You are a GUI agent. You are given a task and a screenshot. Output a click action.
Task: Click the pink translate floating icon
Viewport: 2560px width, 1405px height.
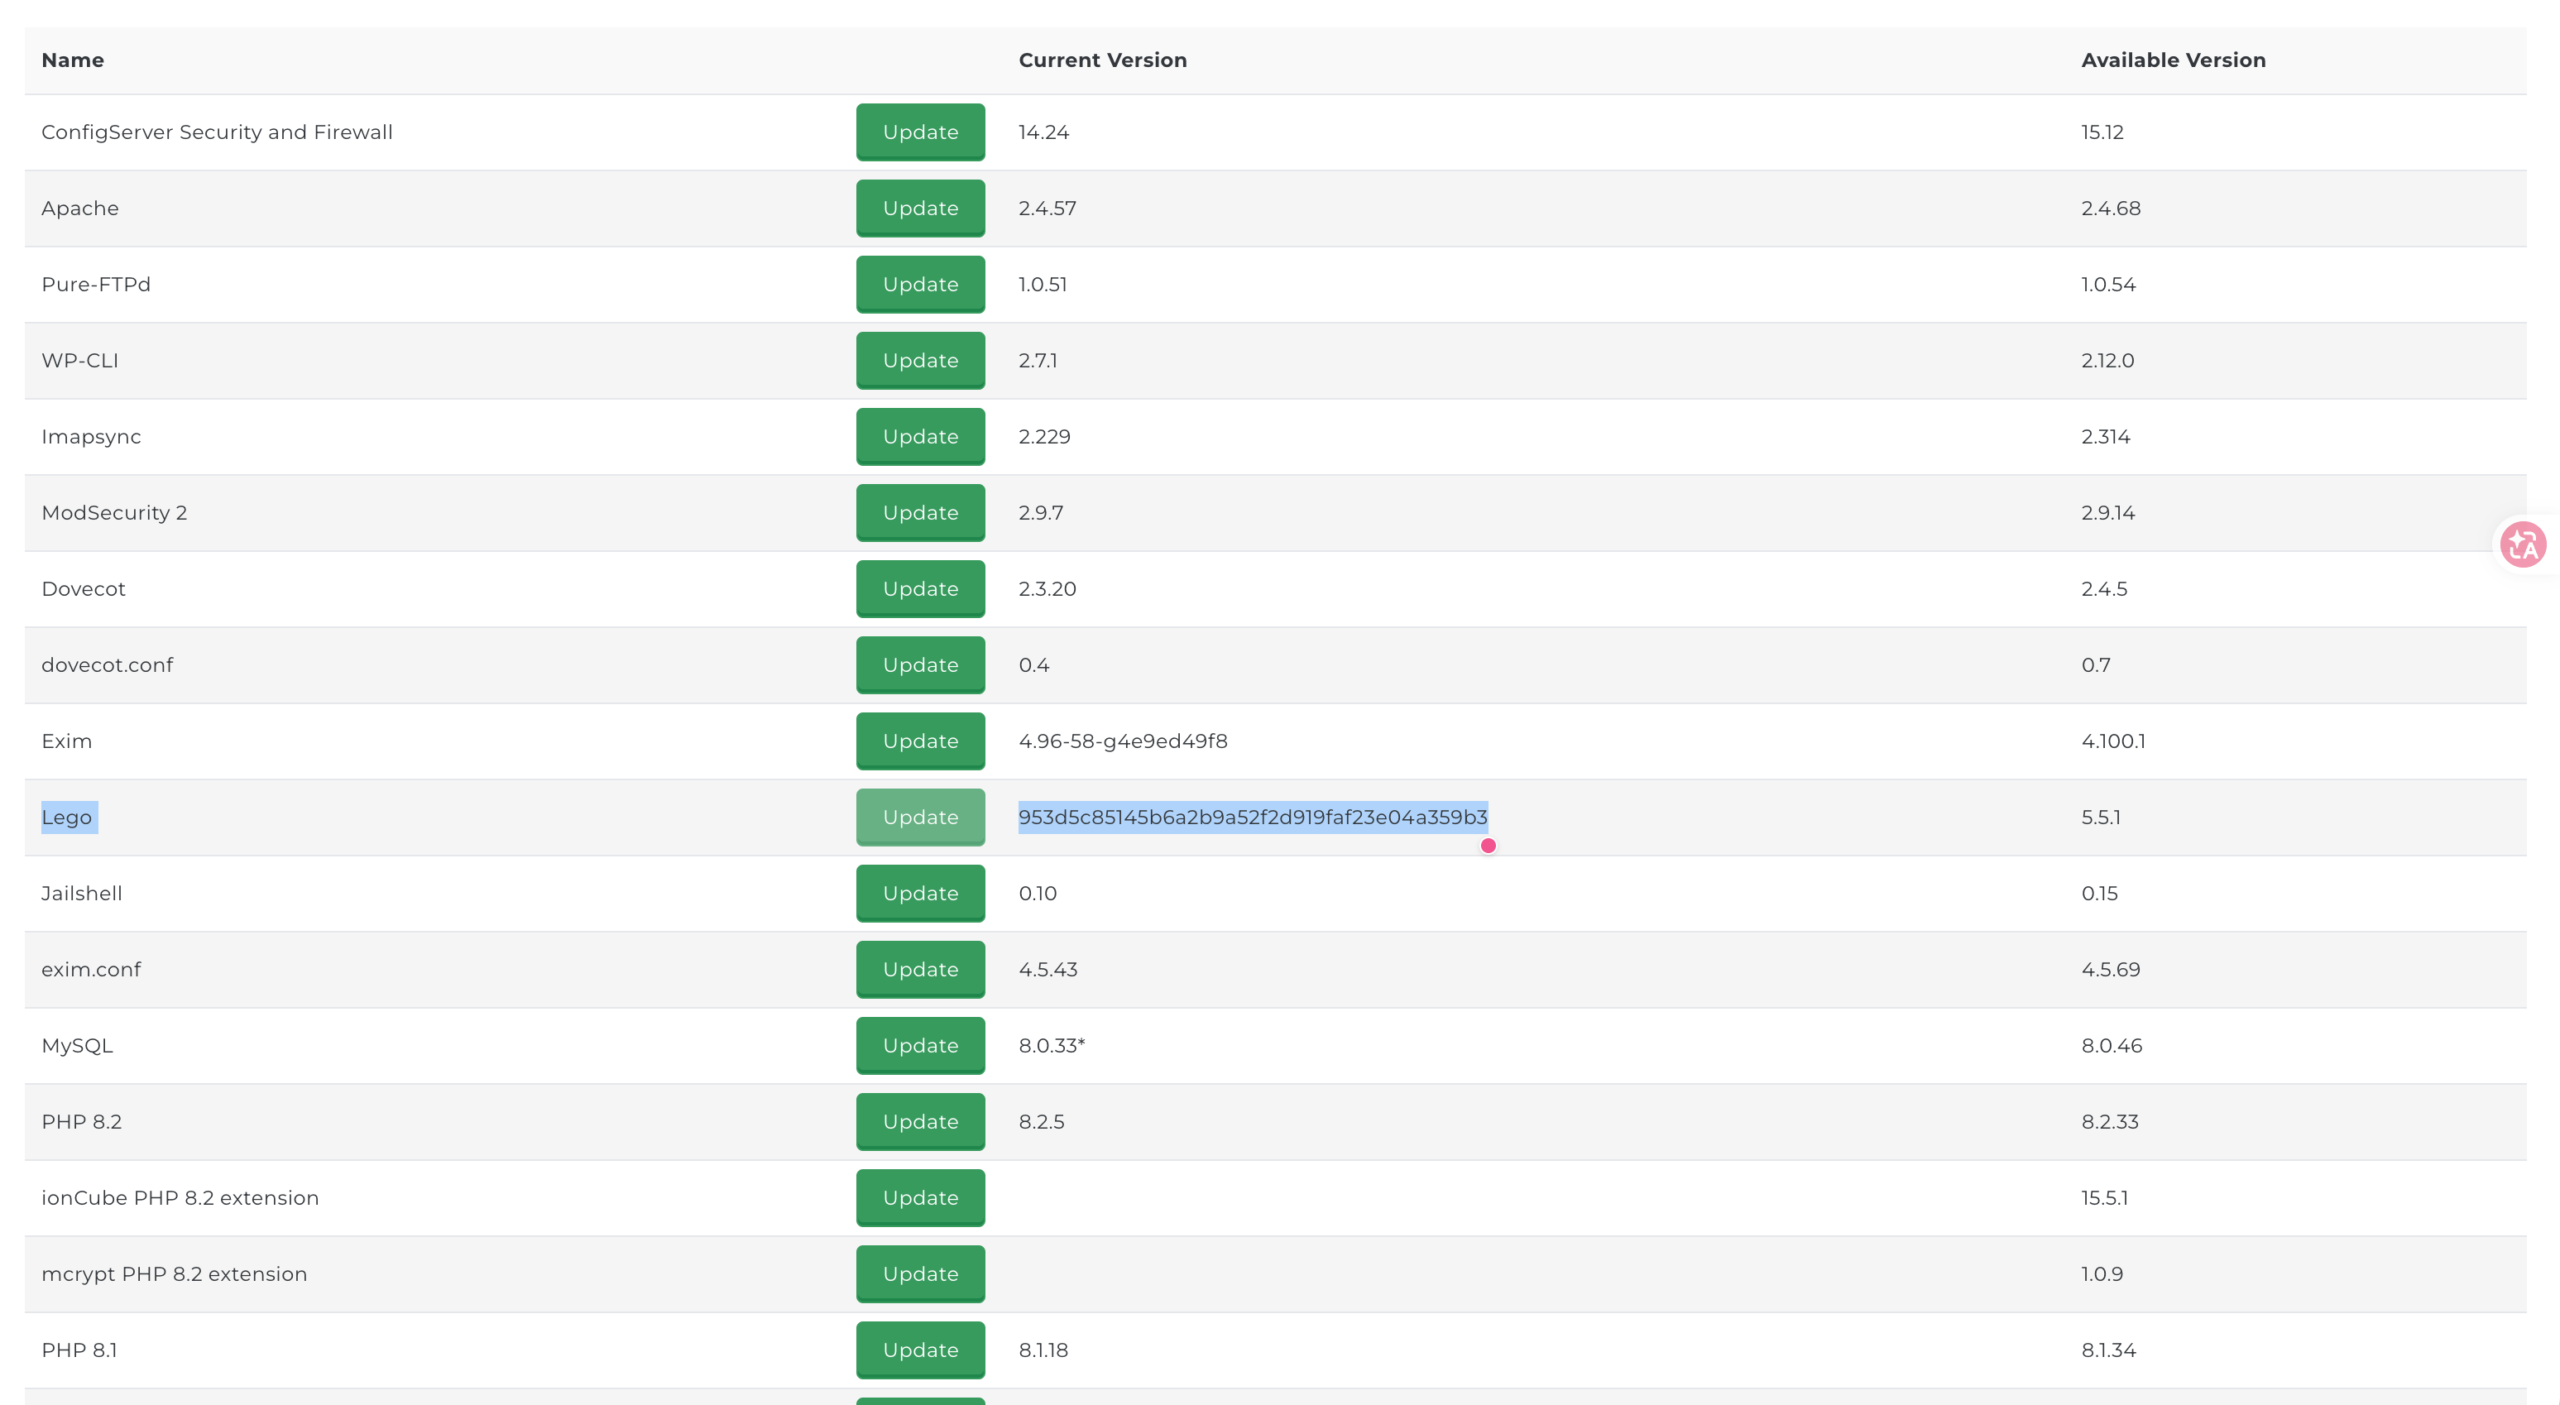(2523, 545)
